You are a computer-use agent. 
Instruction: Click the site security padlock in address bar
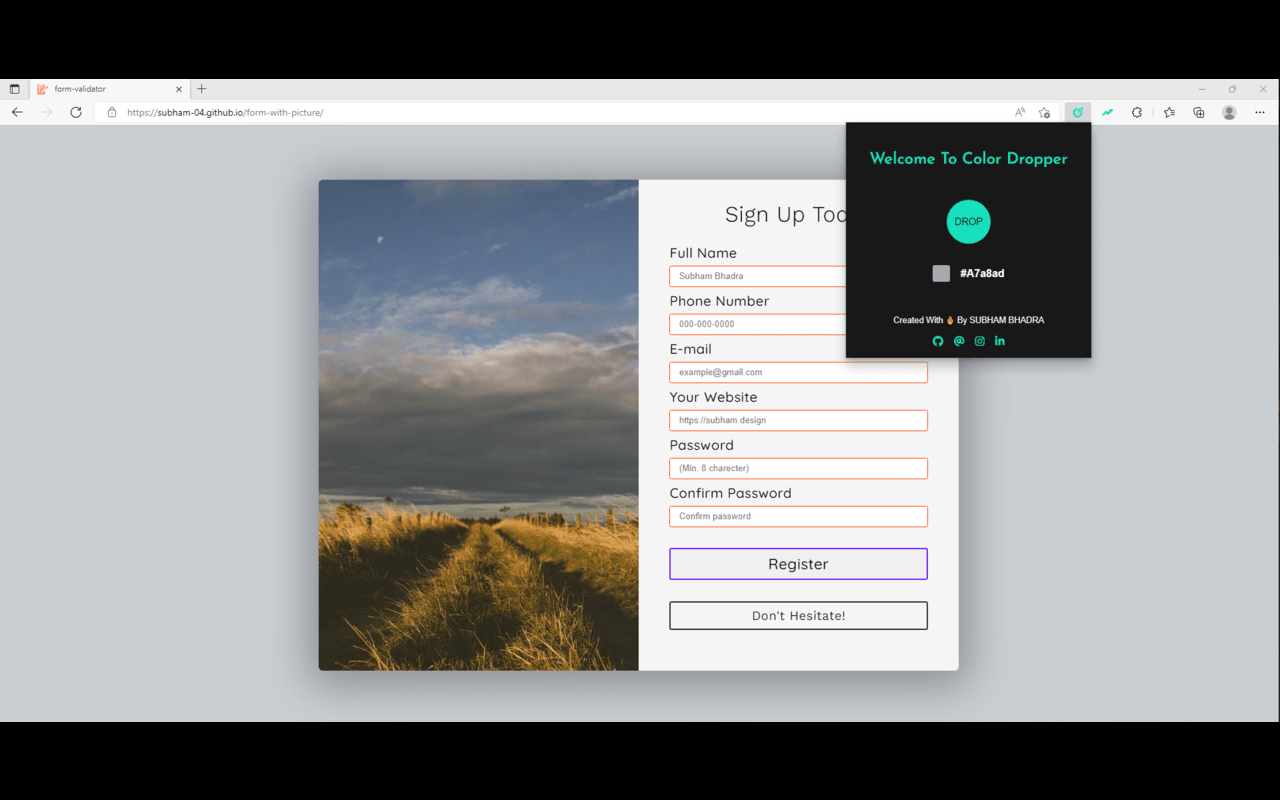[x=111, y=112]
